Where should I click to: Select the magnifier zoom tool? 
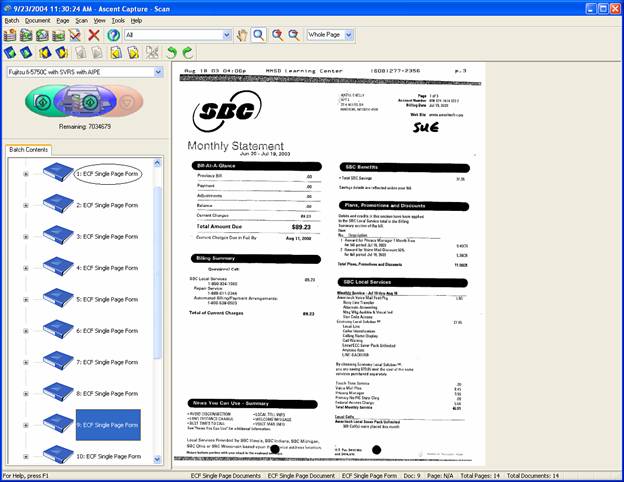pos(258,35)
